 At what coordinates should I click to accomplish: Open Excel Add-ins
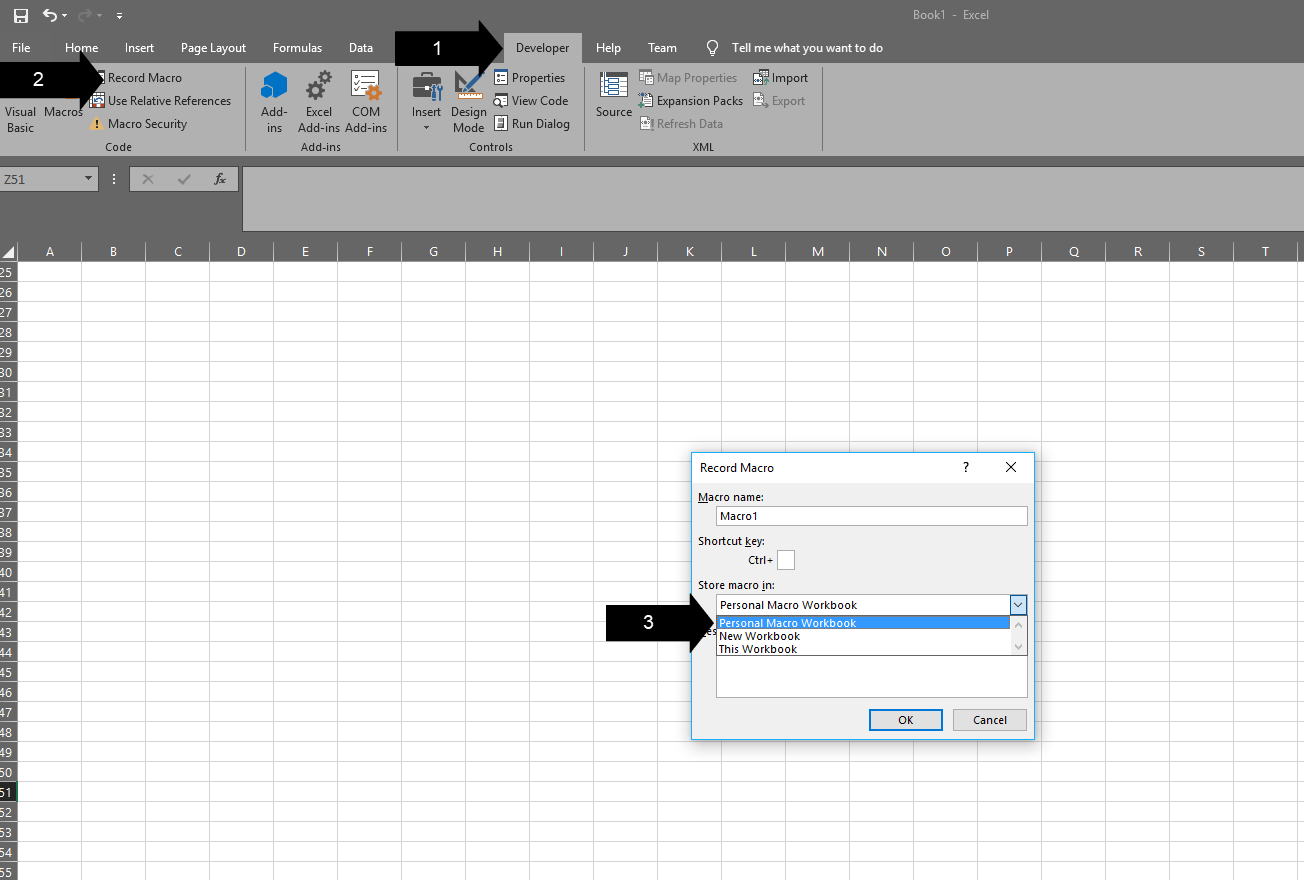318,100
